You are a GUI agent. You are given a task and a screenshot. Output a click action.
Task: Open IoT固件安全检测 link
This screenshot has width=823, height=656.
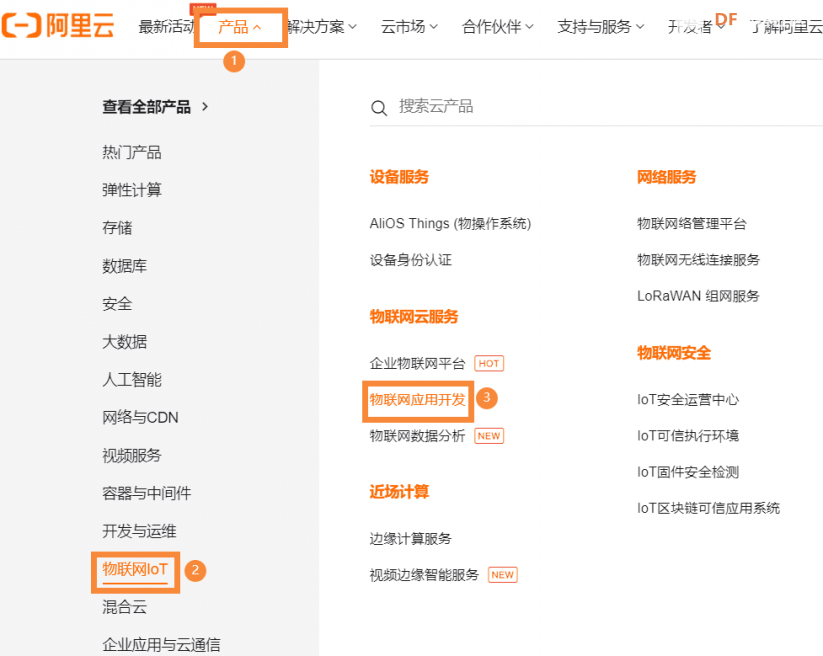(x=688, y=472)
